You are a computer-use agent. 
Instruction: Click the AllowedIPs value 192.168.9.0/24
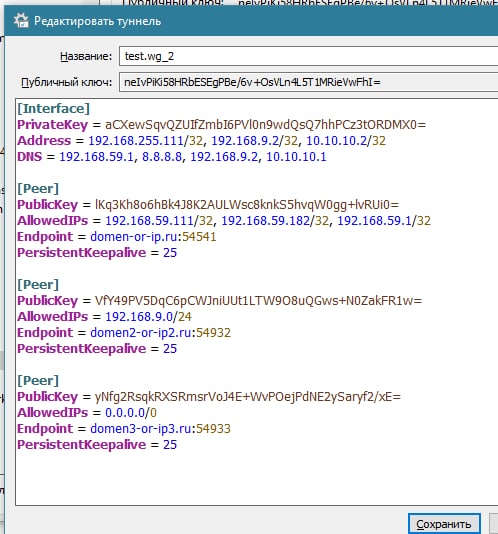148,317
